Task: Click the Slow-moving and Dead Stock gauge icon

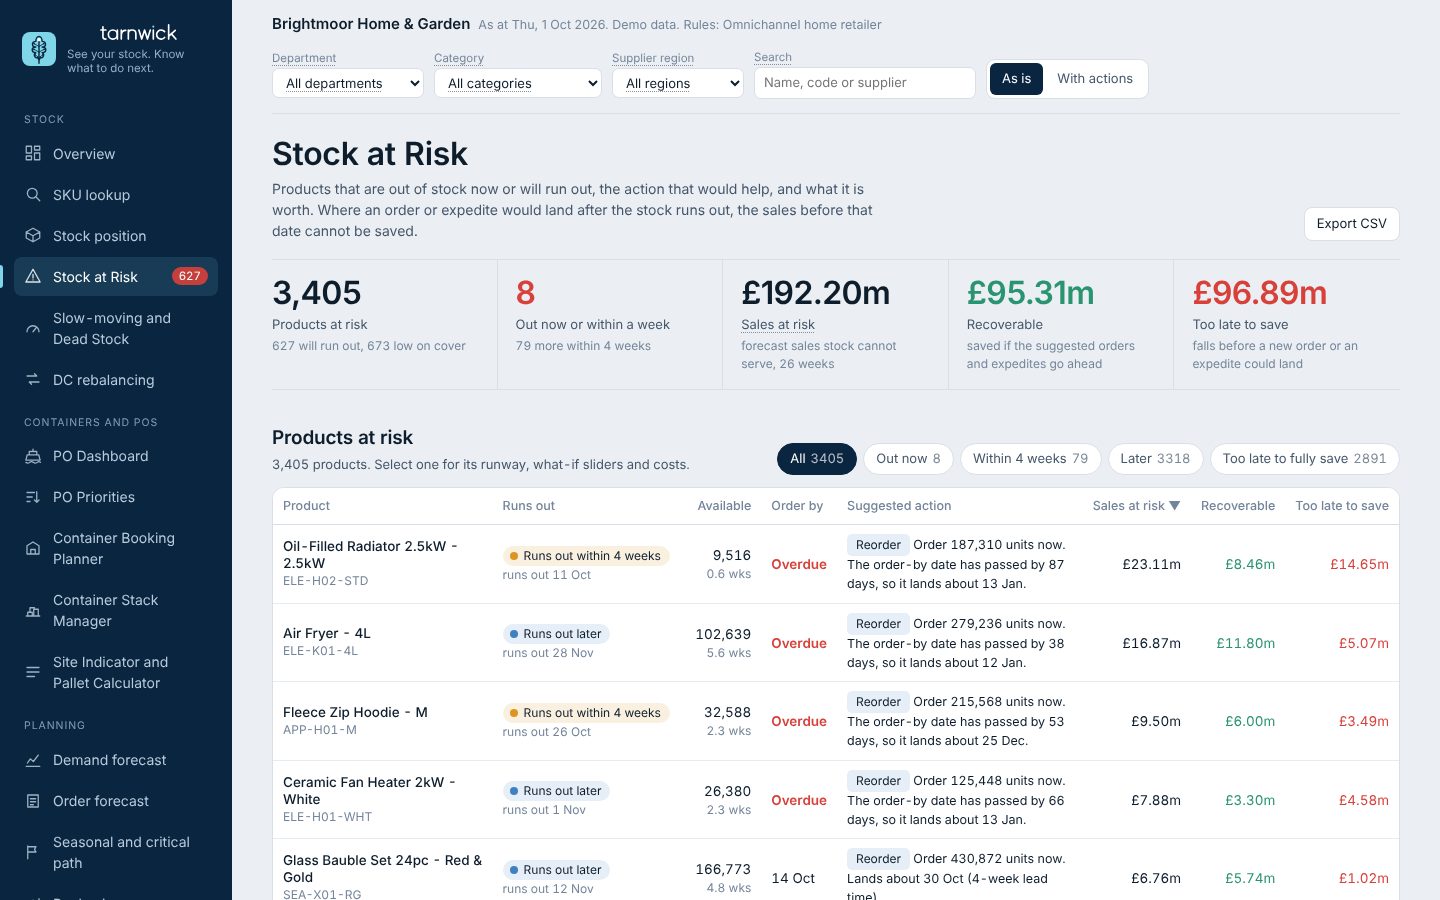Action: pyautogui.click(x=33, y=329)
